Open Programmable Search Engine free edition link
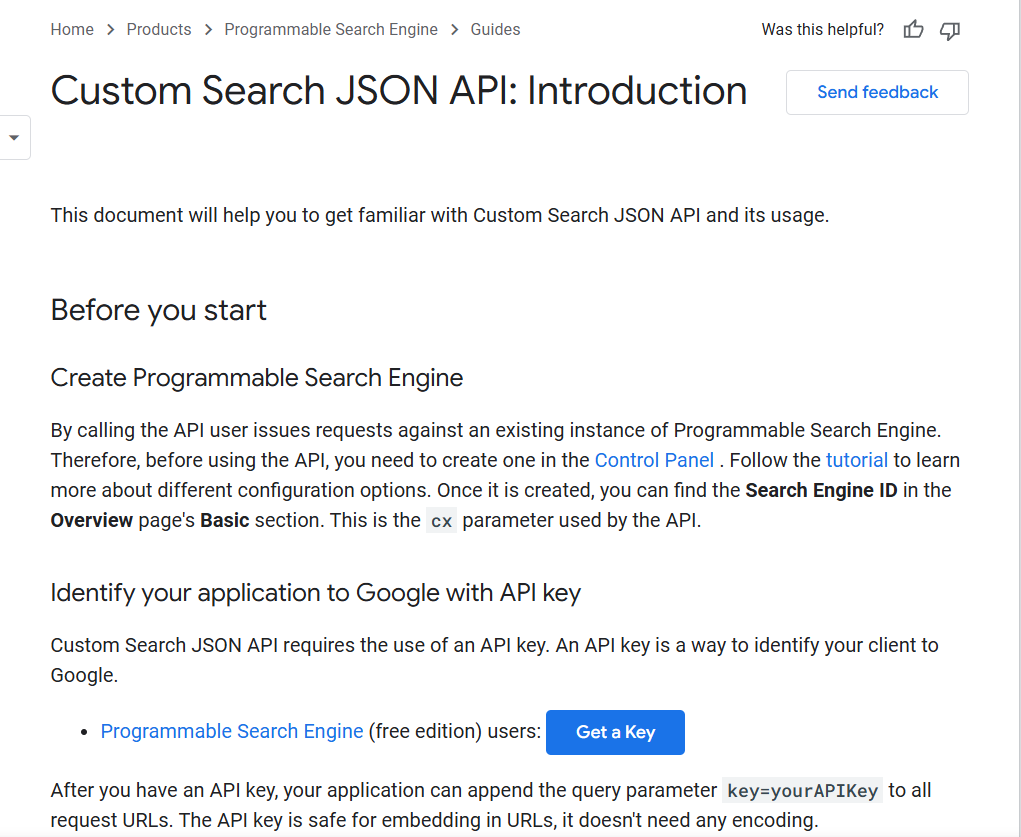Viewport: 1021px width, 837px height. 232,731
